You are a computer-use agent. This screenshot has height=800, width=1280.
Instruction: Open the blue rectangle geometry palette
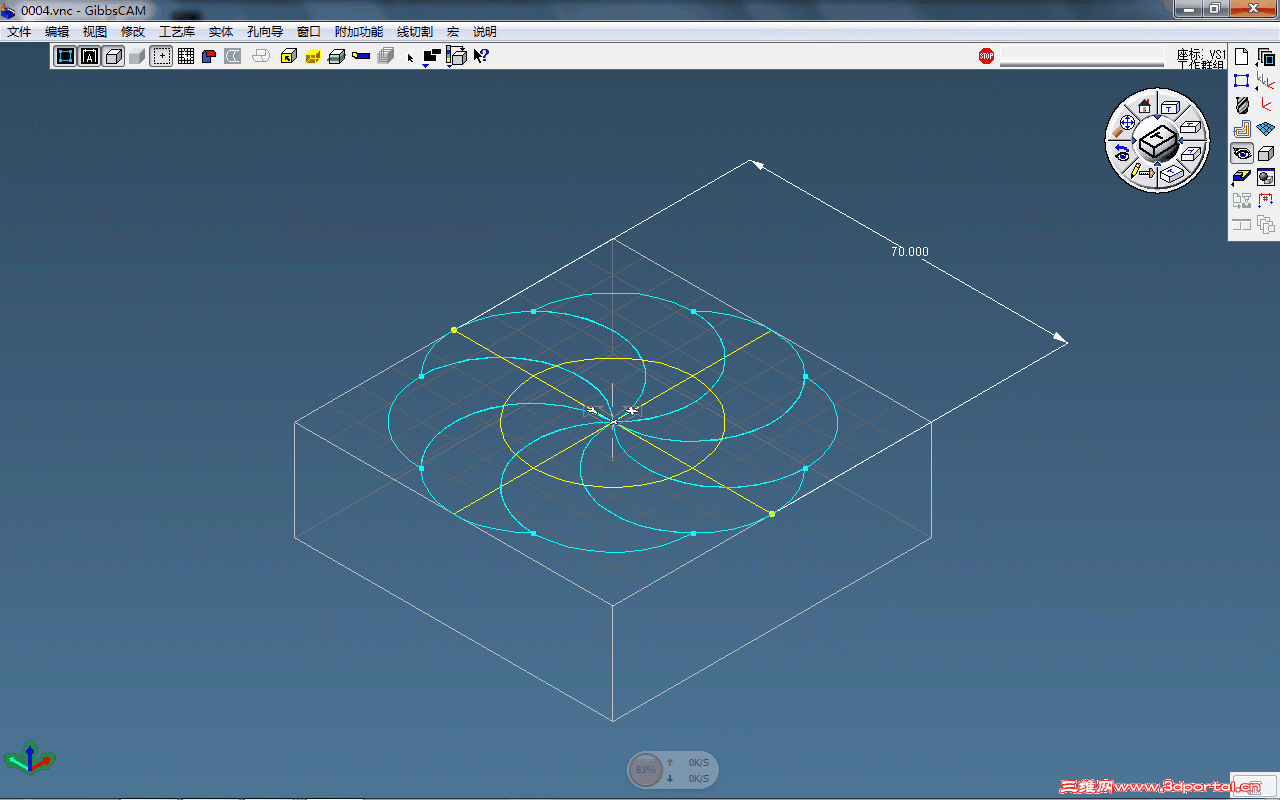coord(1242,81)
